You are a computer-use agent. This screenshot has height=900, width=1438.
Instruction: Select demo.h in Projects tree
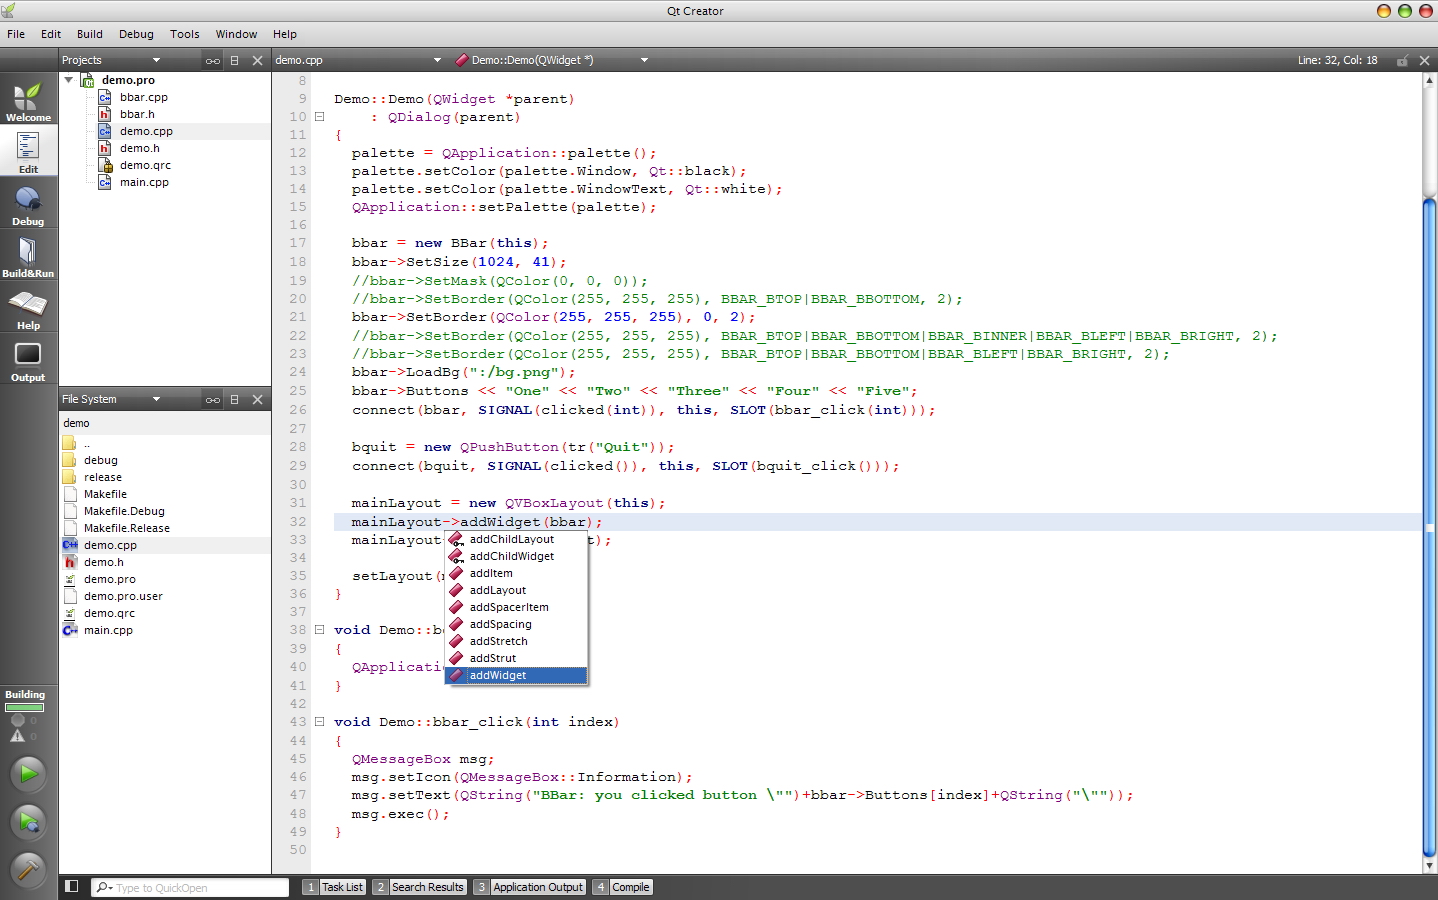pos(139,148)
